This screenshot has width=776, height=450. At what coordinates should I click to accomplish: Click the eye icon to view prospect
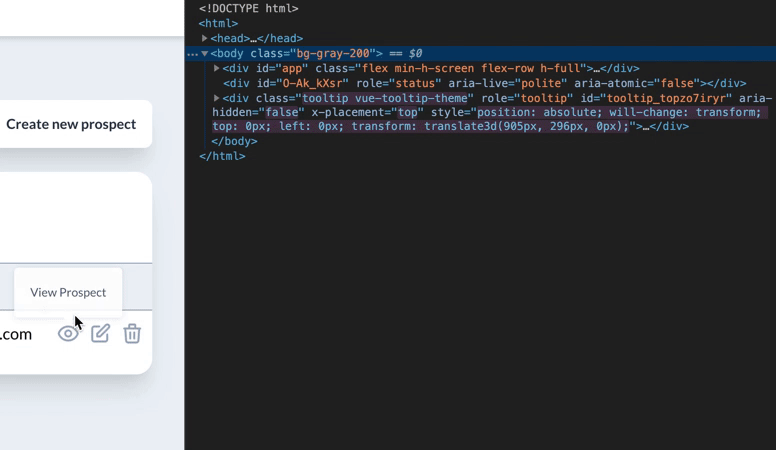pyautogui.click(x=68, y=334)
